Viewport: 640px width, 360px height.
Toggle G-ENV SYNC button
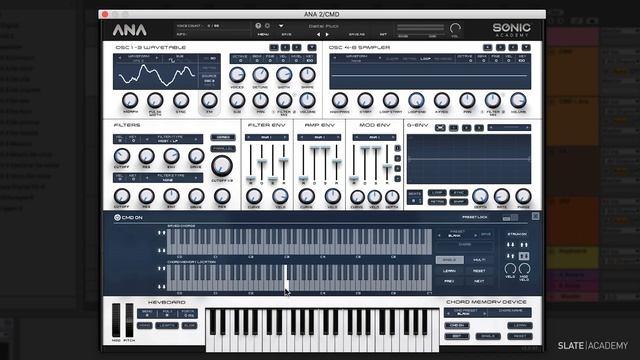458,193
